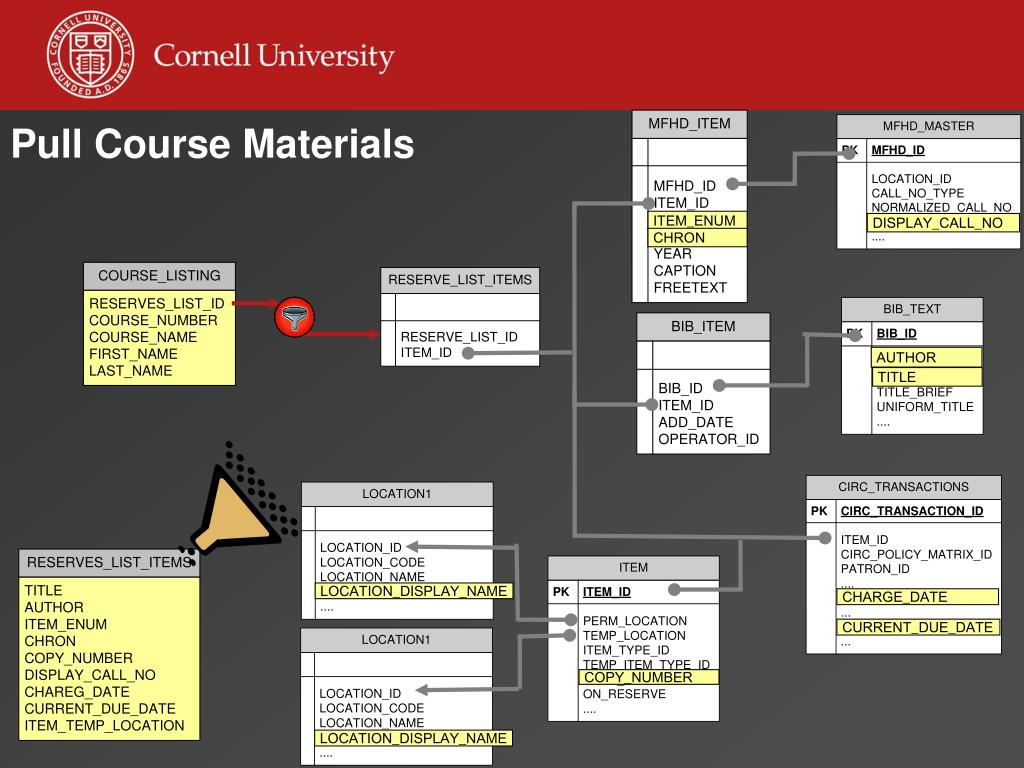1024x768 pixels.
Task: Click the UNIFORM_TITLE field
Action: click(x=925, y=407)
